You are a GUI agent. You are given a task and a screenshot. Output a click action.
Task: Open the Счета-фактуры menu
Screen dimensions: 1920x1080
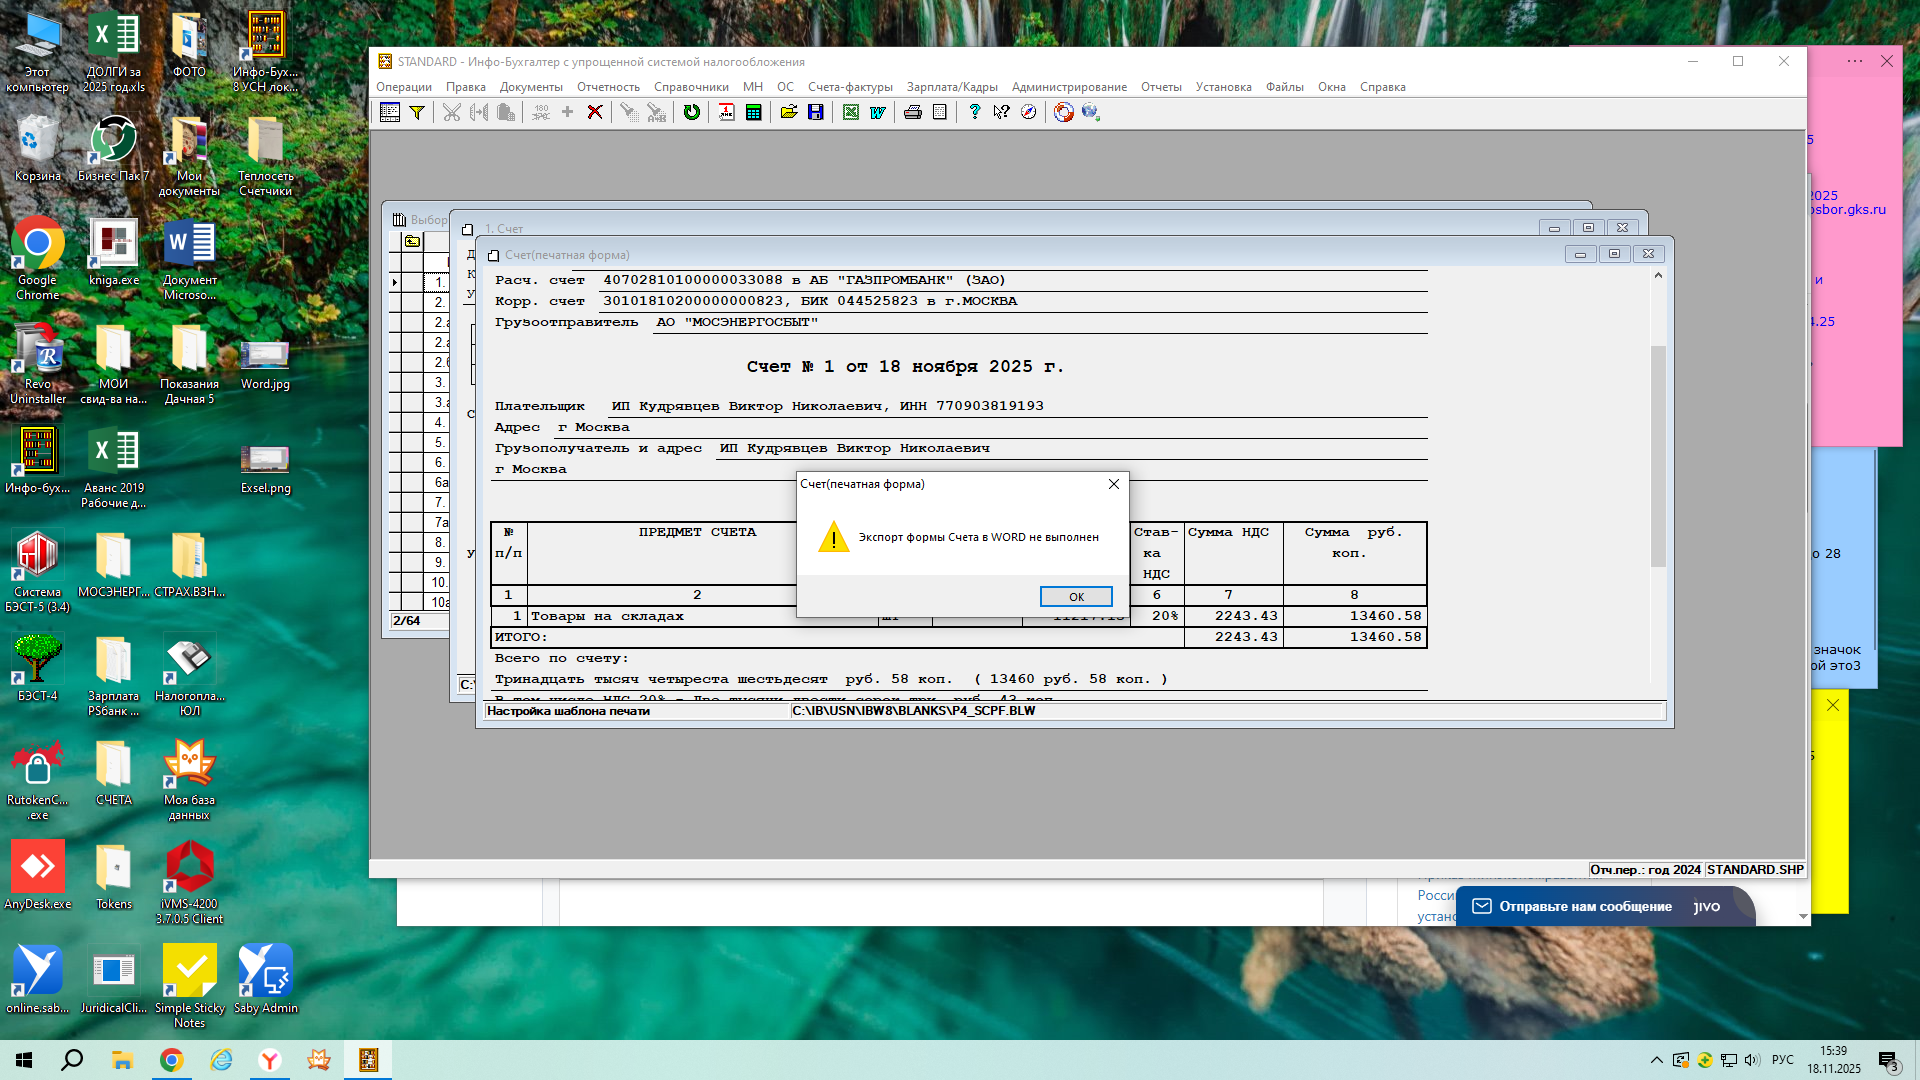point(850,87)
